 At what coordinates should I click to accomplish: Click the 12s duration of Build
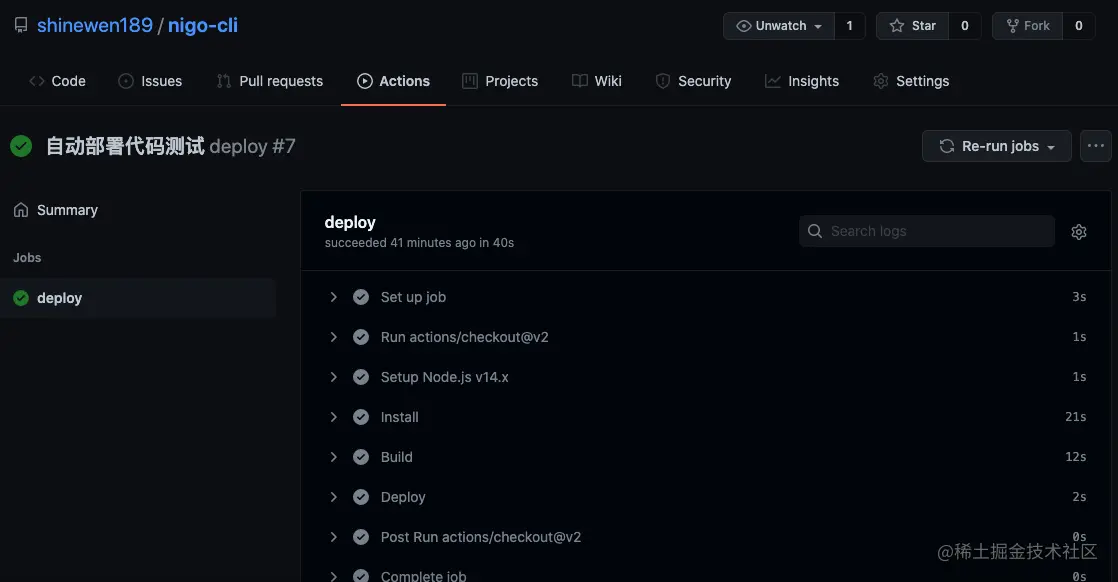coord(1075,457)
